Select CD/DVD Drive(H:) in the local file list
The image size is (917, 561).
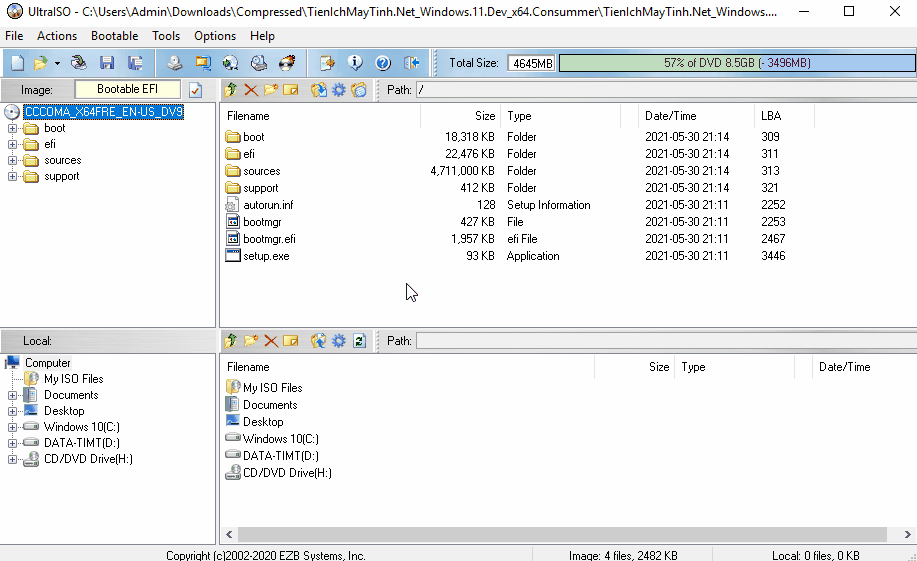[287, 473]
